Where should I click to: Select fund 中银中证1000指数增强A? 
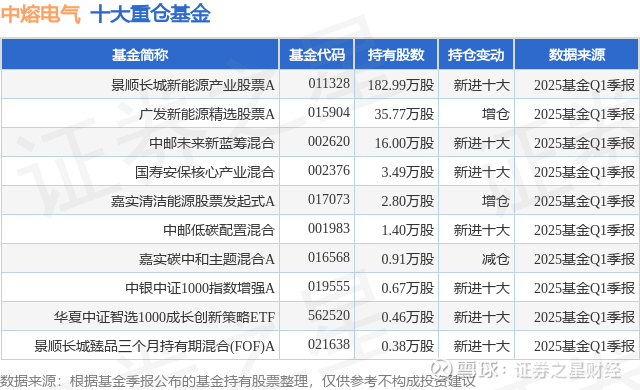pyautogui.click(x=200, y=288)
